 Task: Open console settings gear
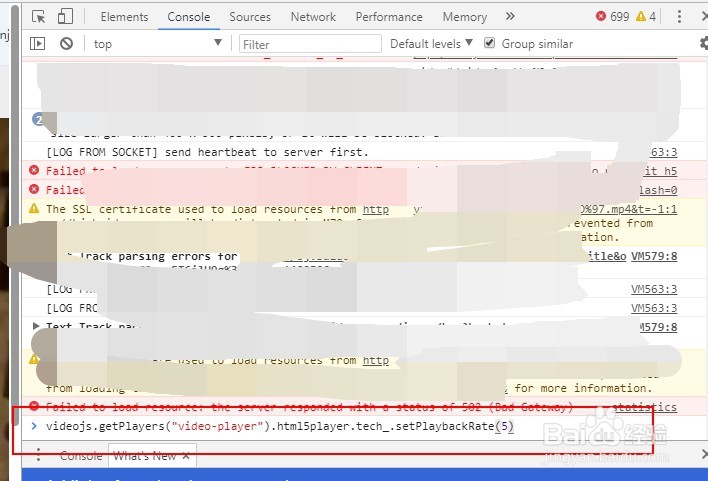click(704, 43)
